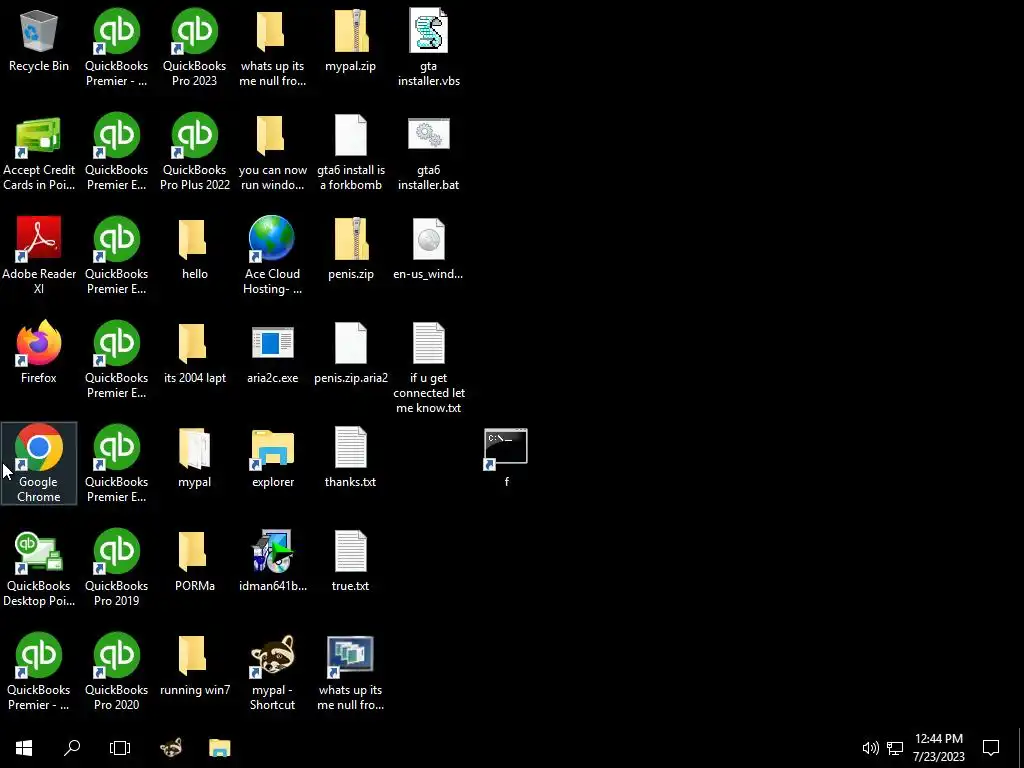Launch QuickBooks Pro 2023 shortcut
The width and height of the screenshot is (1024, 768).
coord(194,47)
